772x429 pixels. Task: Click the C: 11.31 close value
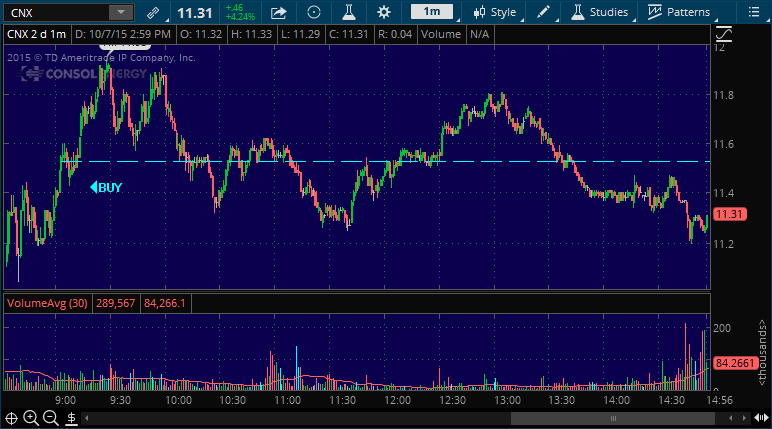(349, 34)
